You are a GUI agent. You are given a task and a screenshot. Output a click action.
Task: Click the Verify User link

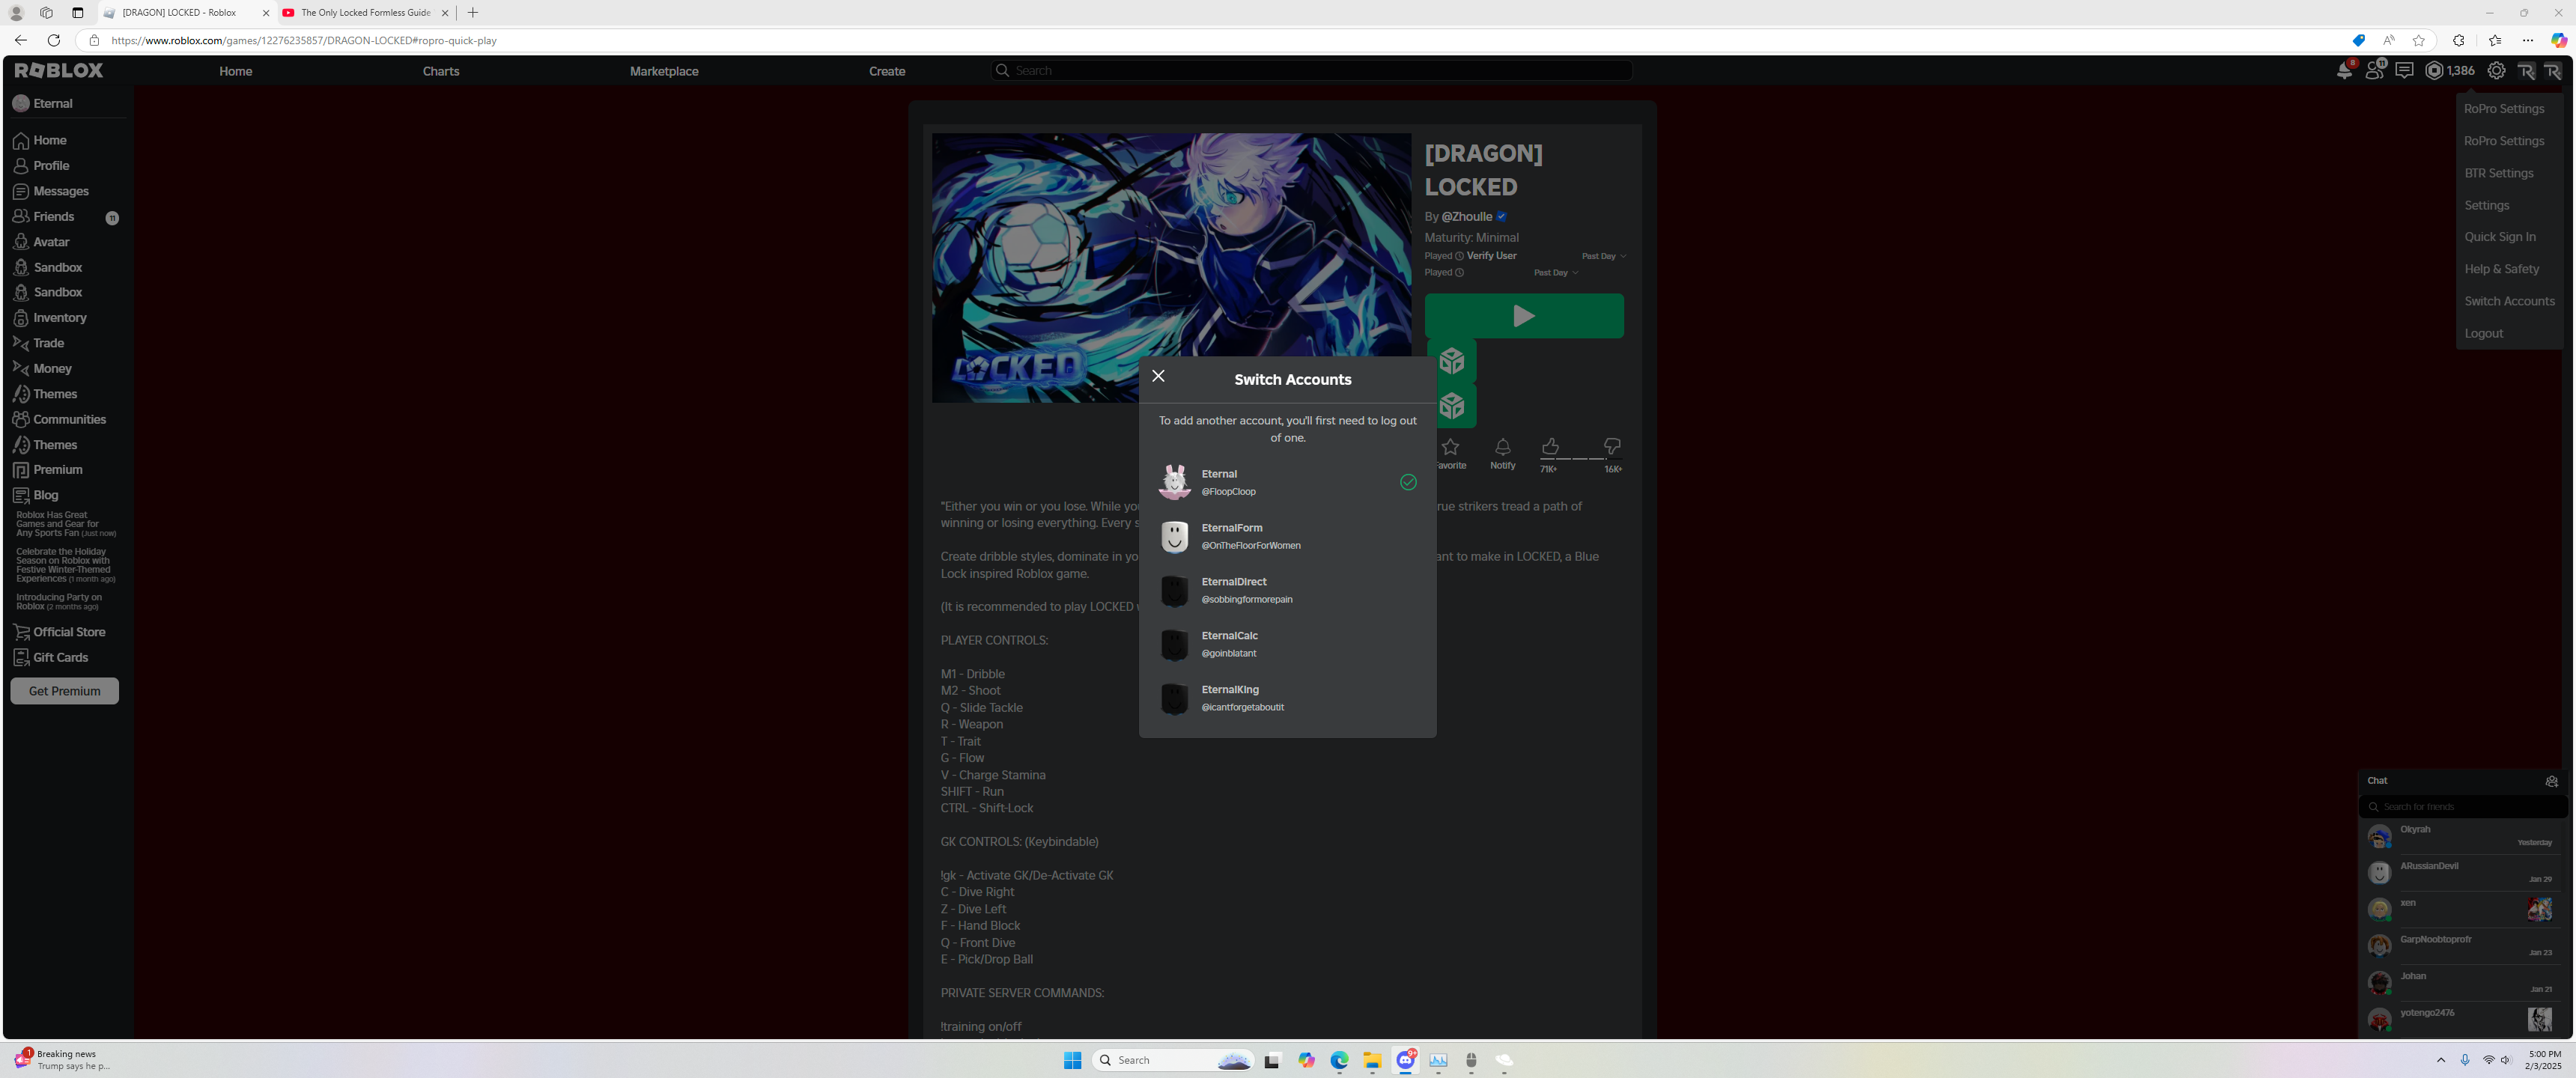(1491, 256)
